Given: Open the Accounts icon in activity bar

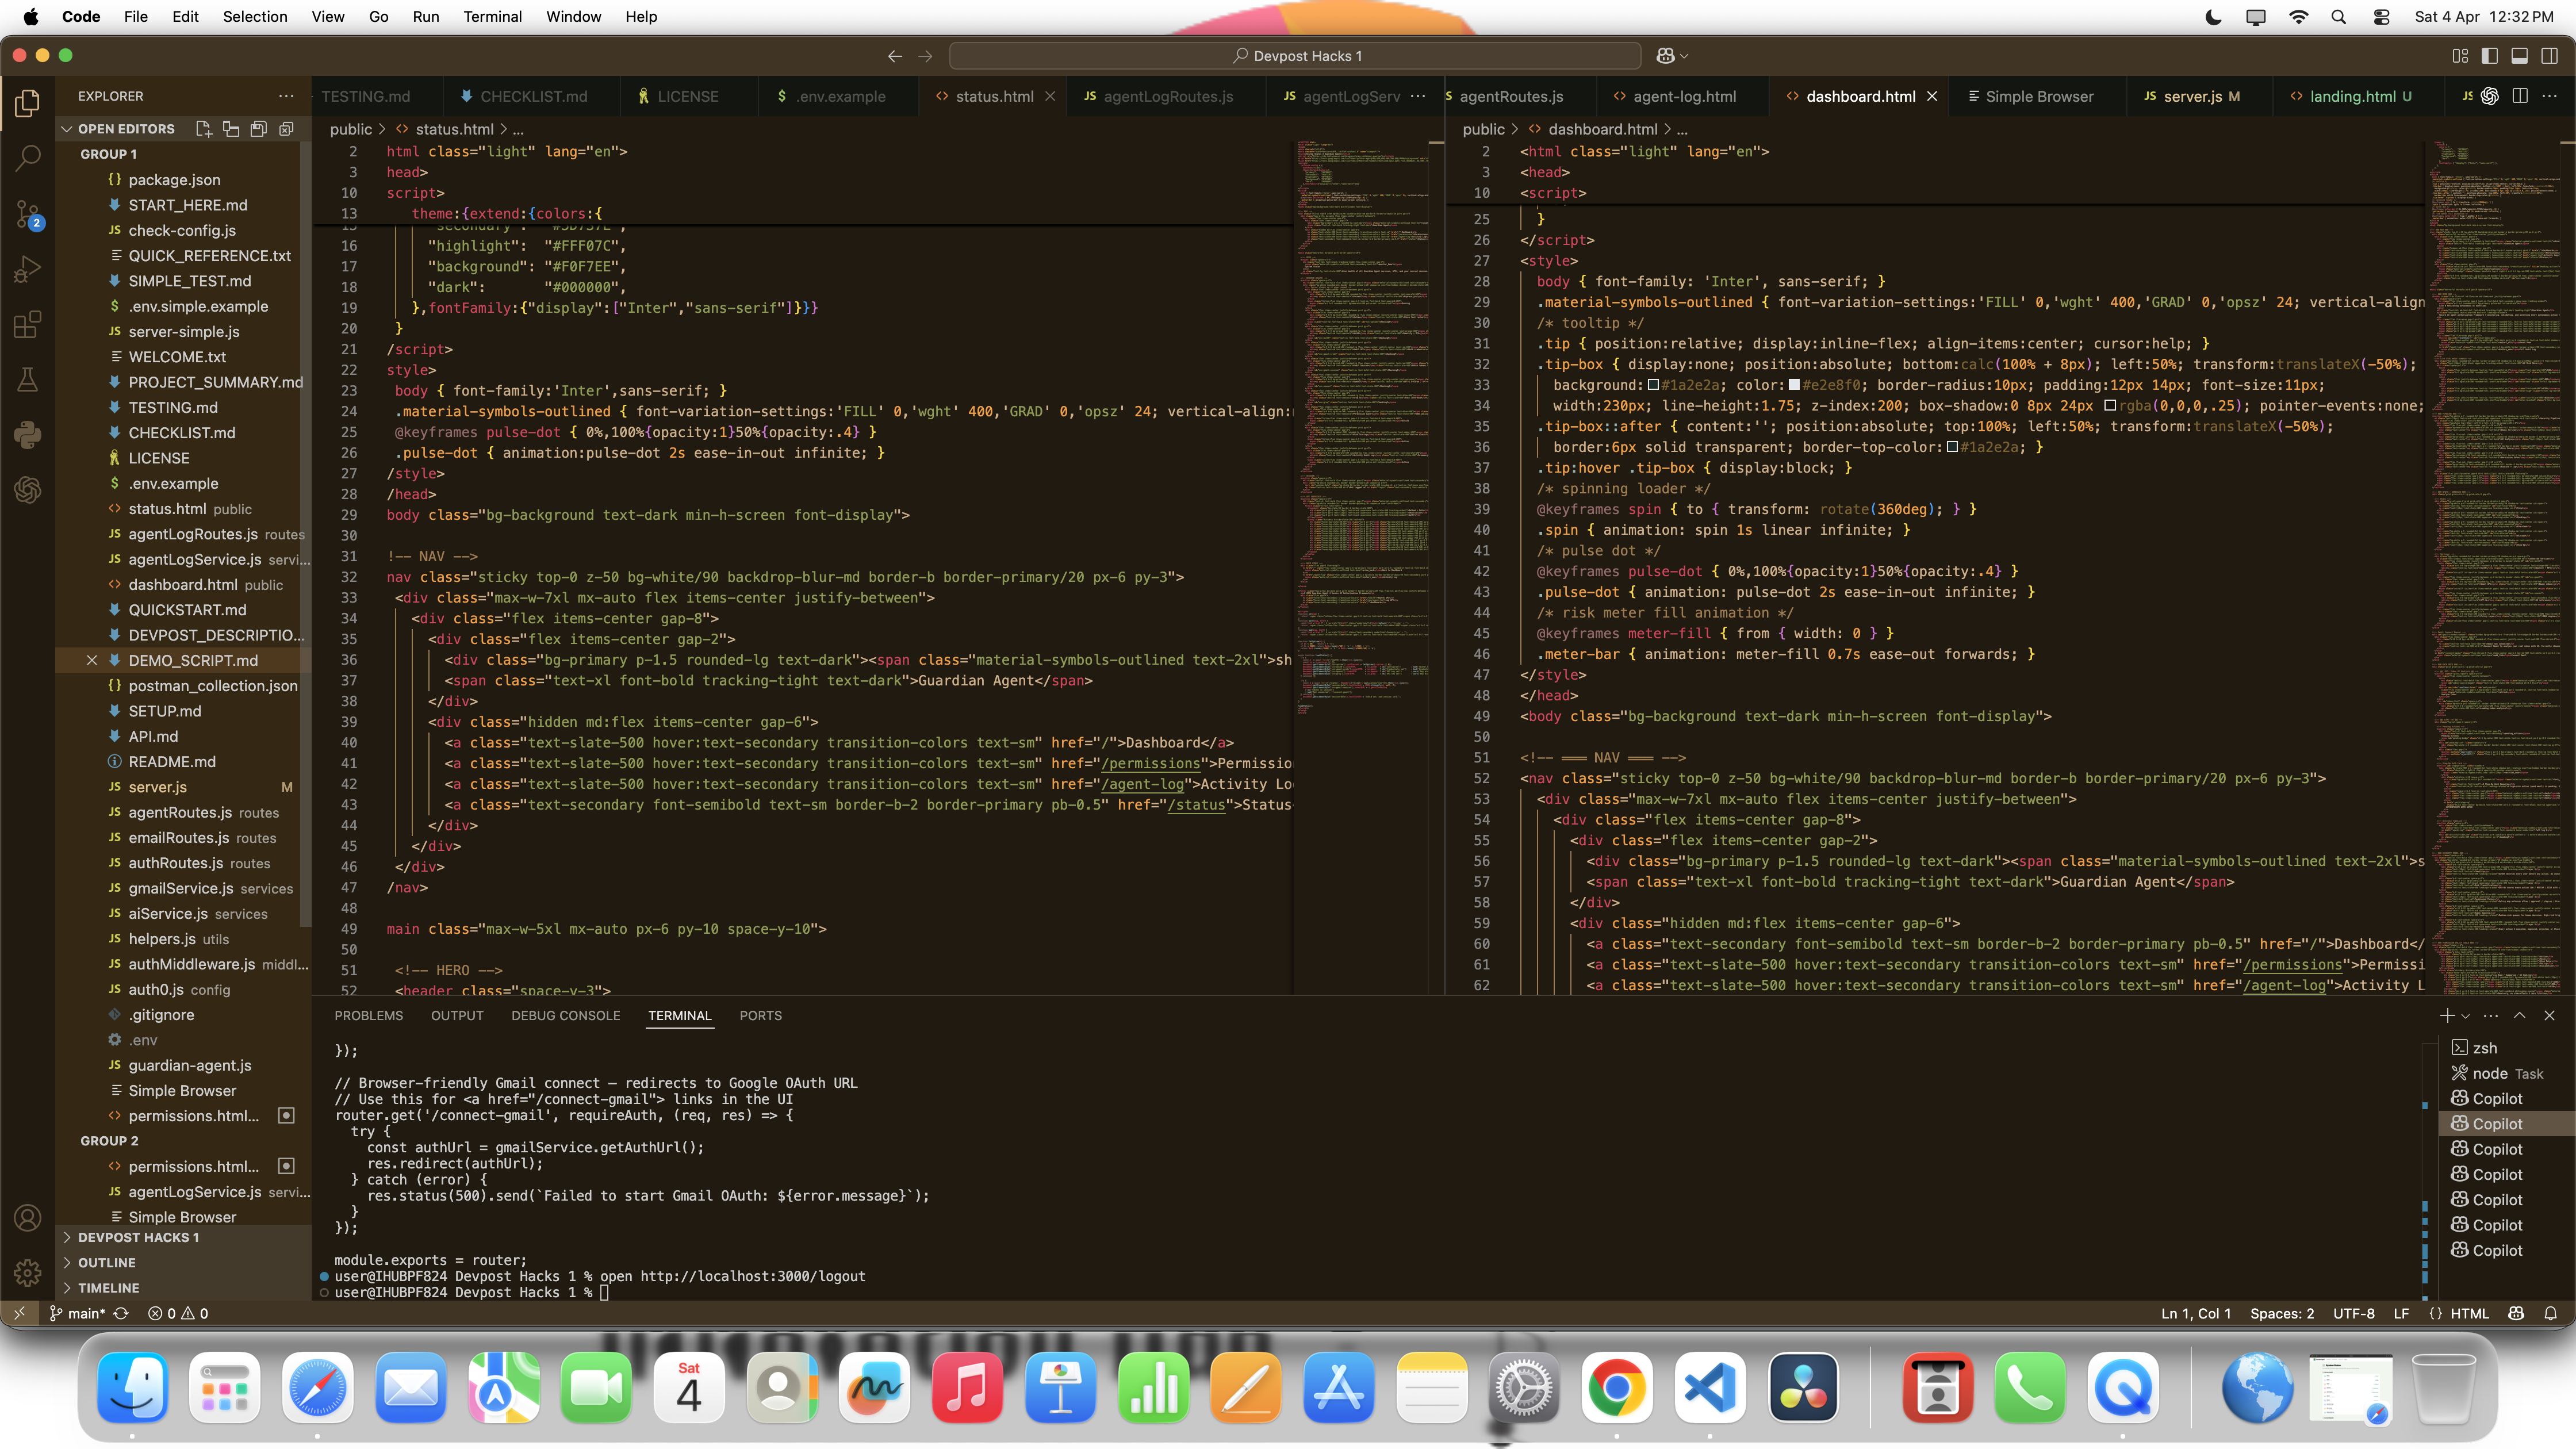Looking at the screenshot, I should pos(28,1217).
